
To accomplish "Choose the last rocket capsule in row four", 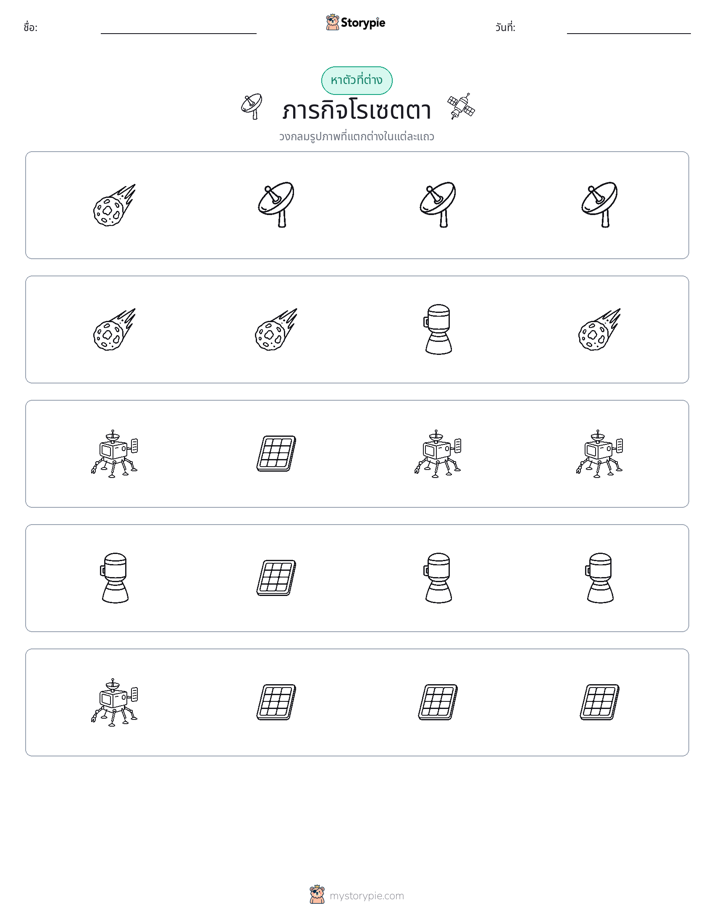I will point(600,578).
